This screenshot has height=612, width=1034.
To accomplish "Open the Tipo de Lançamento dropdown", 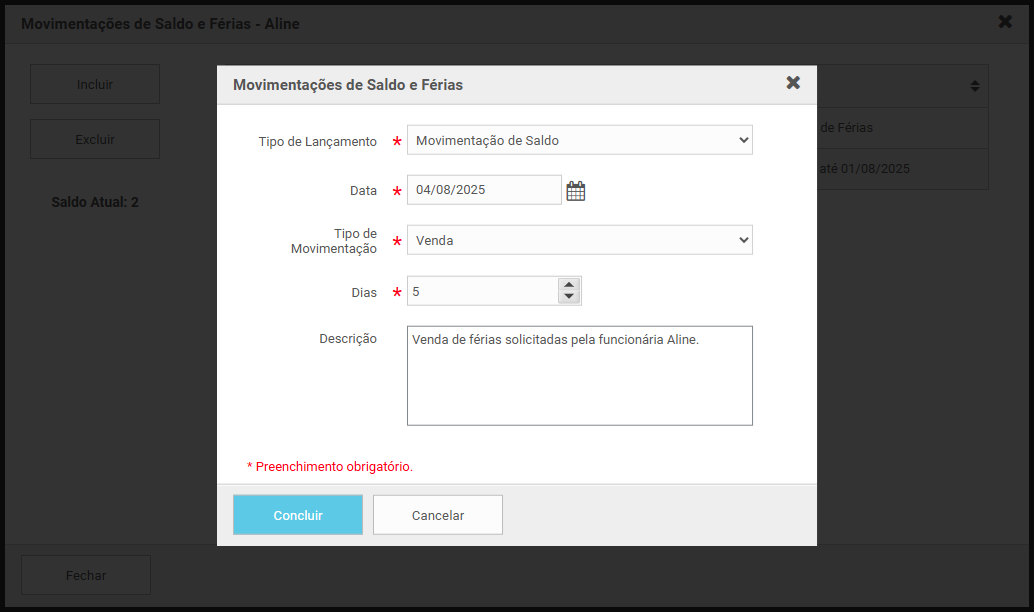I will click(x=580, y=140).
